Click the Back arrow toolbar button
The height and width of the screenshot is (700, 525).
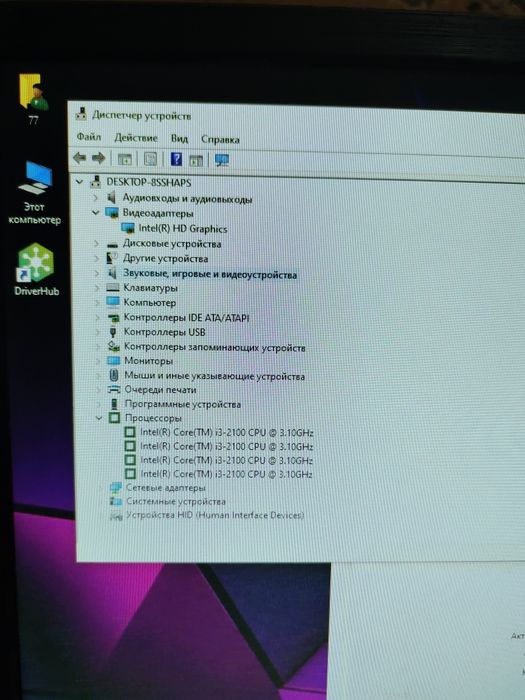click(79, 158)
